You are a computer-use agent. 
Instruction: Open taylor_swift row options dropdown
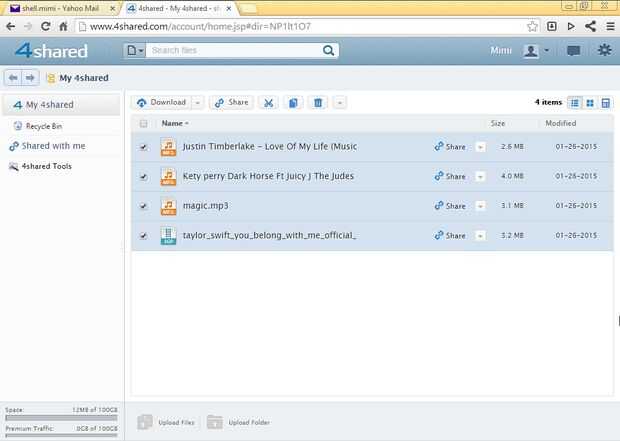(x=480, y=236)
